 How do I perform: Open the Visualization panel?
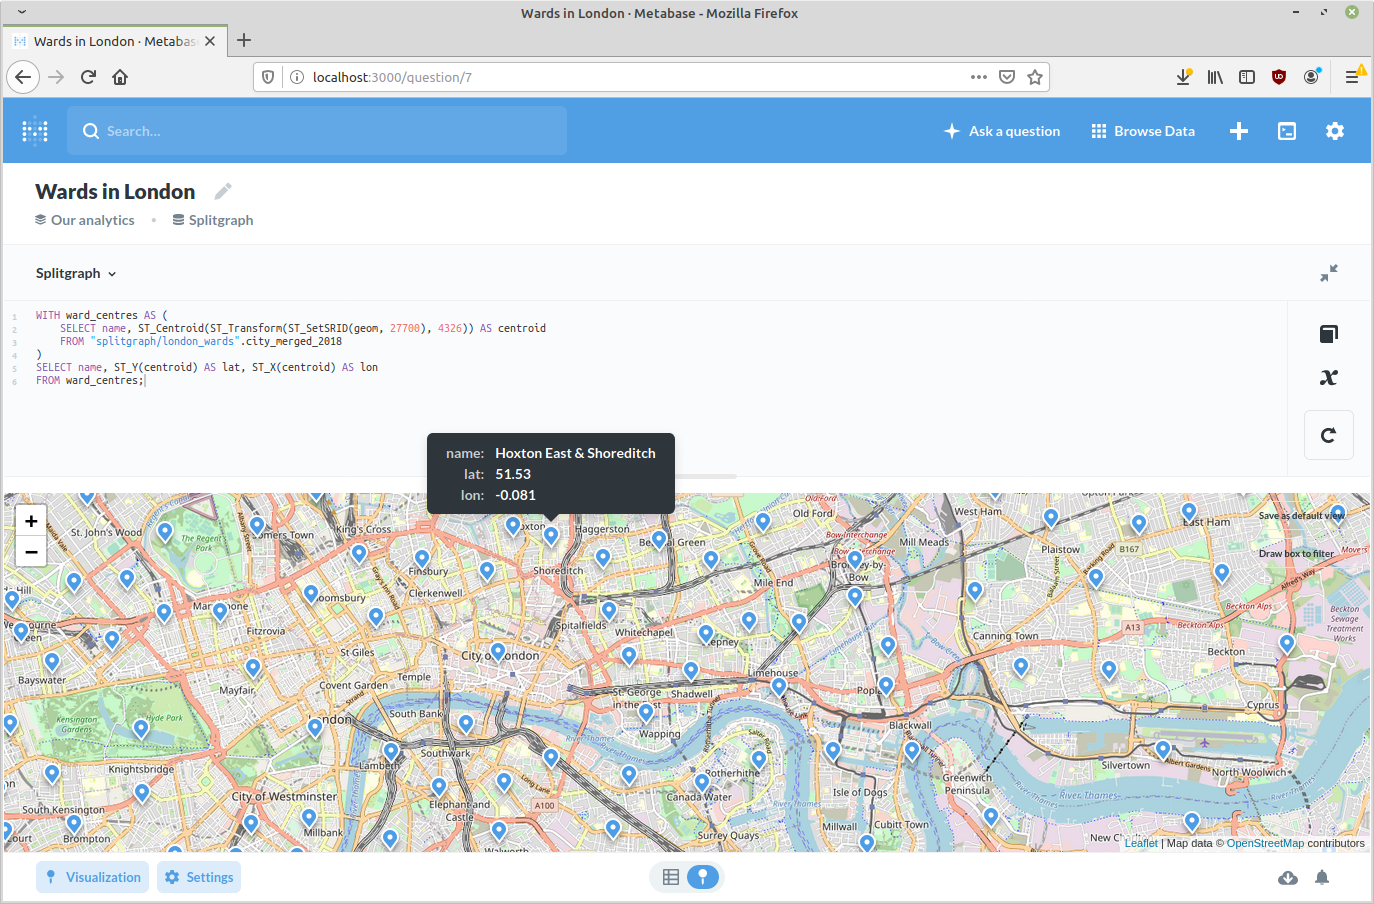(x=93, y=877)
